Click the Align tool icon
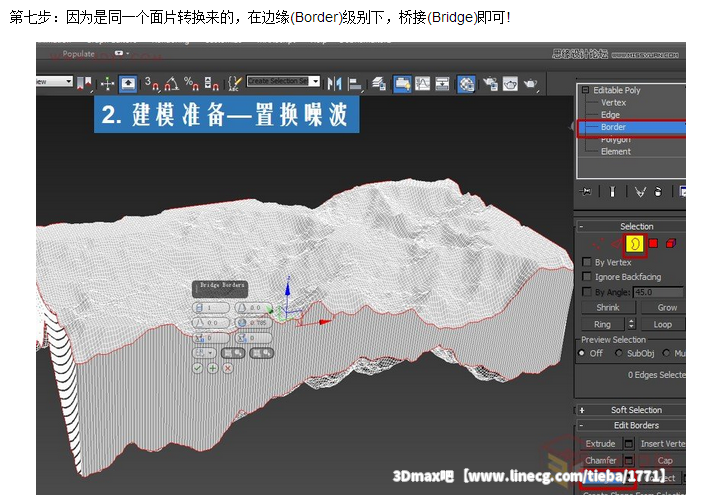Viewport: 705px width, 495px height. pos(355,84)
